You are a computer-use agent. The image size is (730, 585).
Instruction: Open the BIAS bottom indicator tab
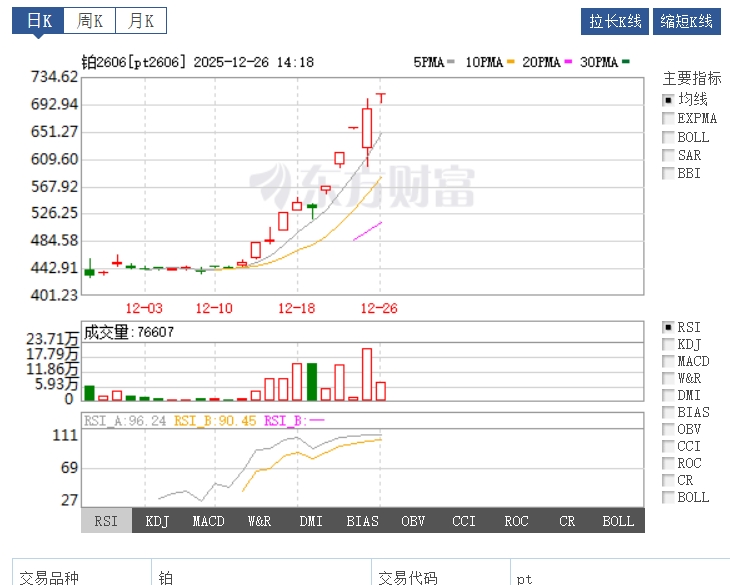pyautogui.click(x=362, y=521)
